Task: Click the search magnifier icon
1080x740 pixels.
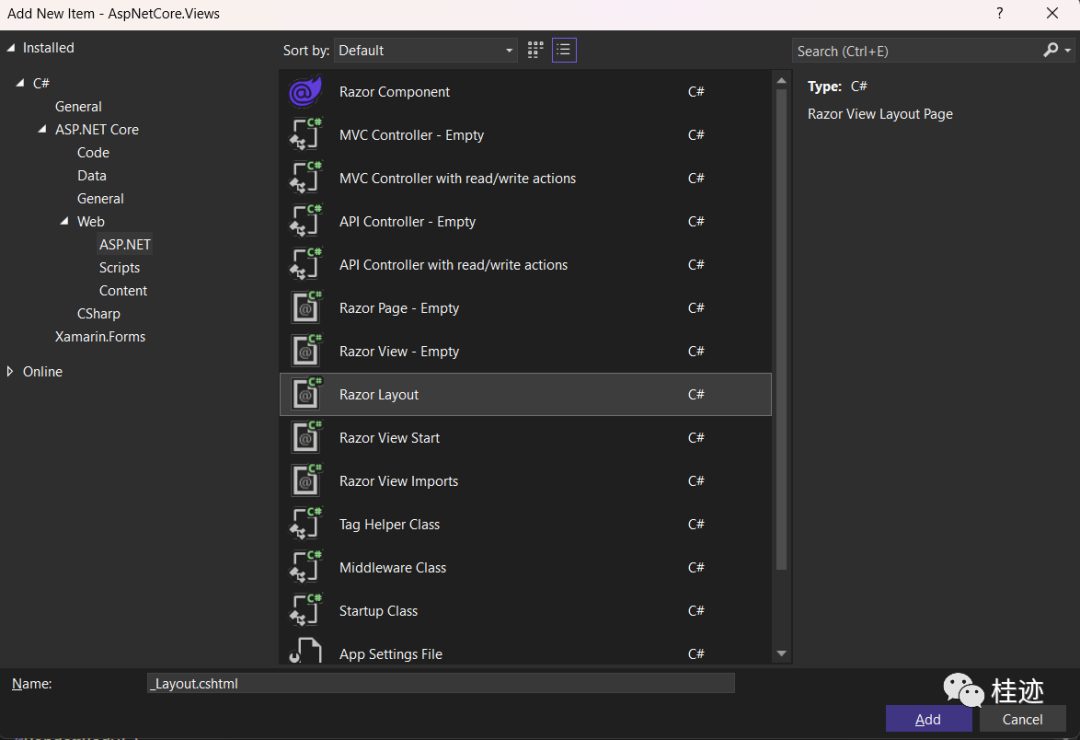Action: click(1050, 50)
